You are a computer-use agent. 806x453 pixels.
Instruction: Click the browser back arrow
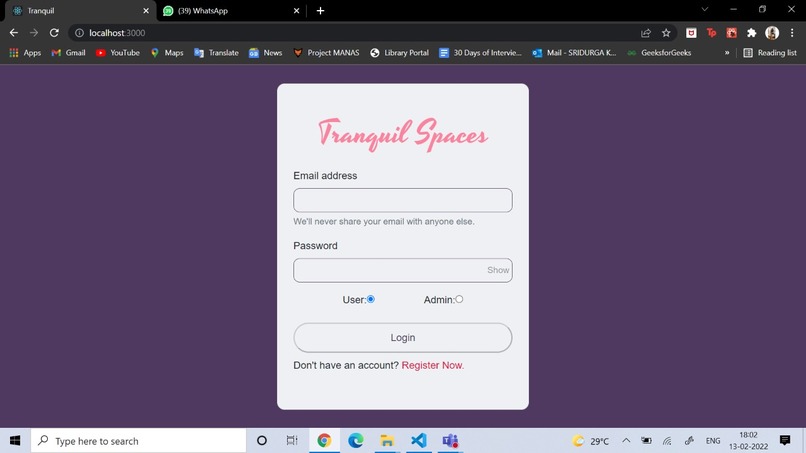coord(14,33)
